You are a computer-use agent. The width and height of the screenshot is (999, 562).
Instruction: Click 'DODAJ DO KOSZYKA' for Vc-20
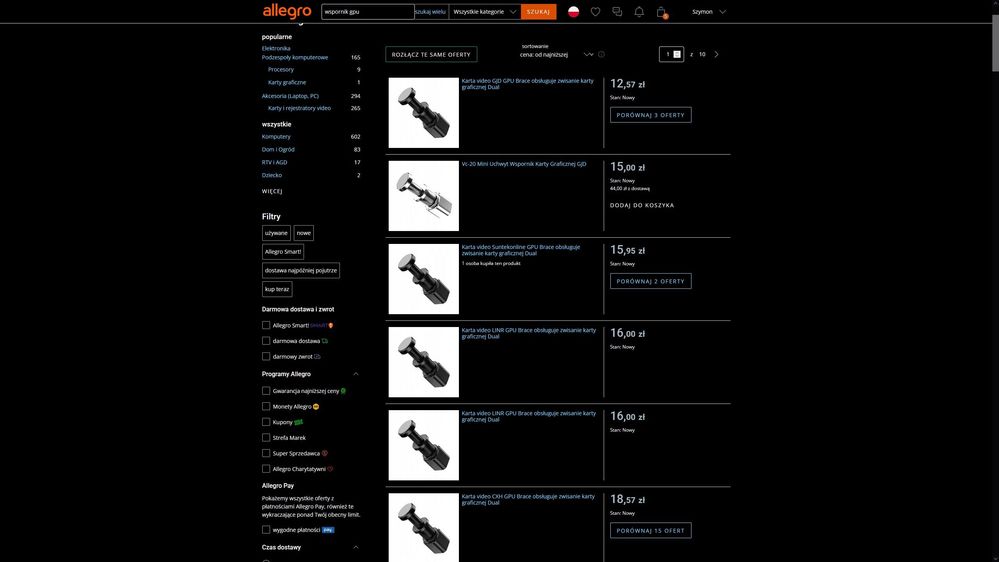coord(642,206)
